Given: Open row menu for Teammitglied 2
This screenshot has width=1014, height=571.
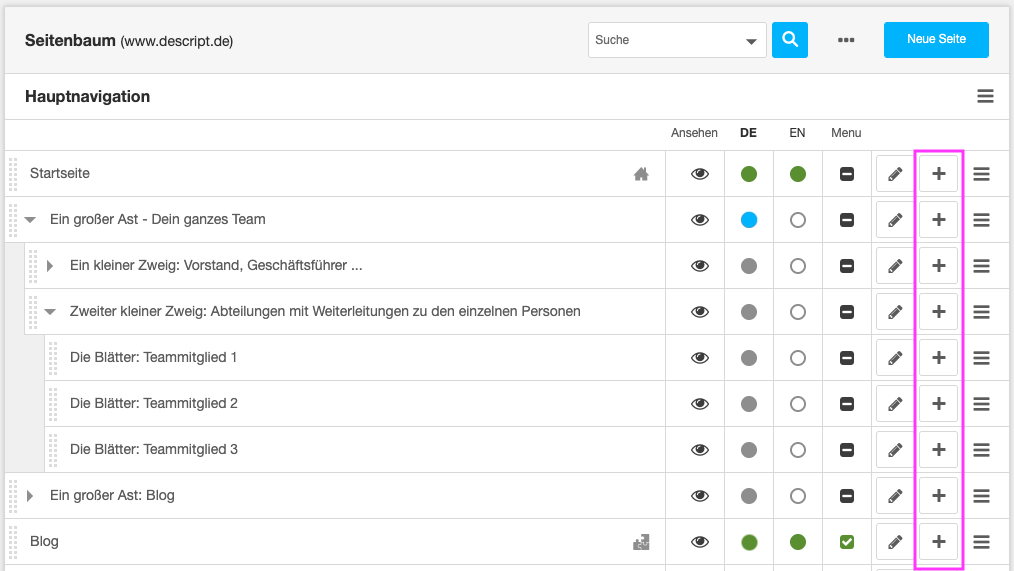Looking at the screenshot, I should coord(981,404).
